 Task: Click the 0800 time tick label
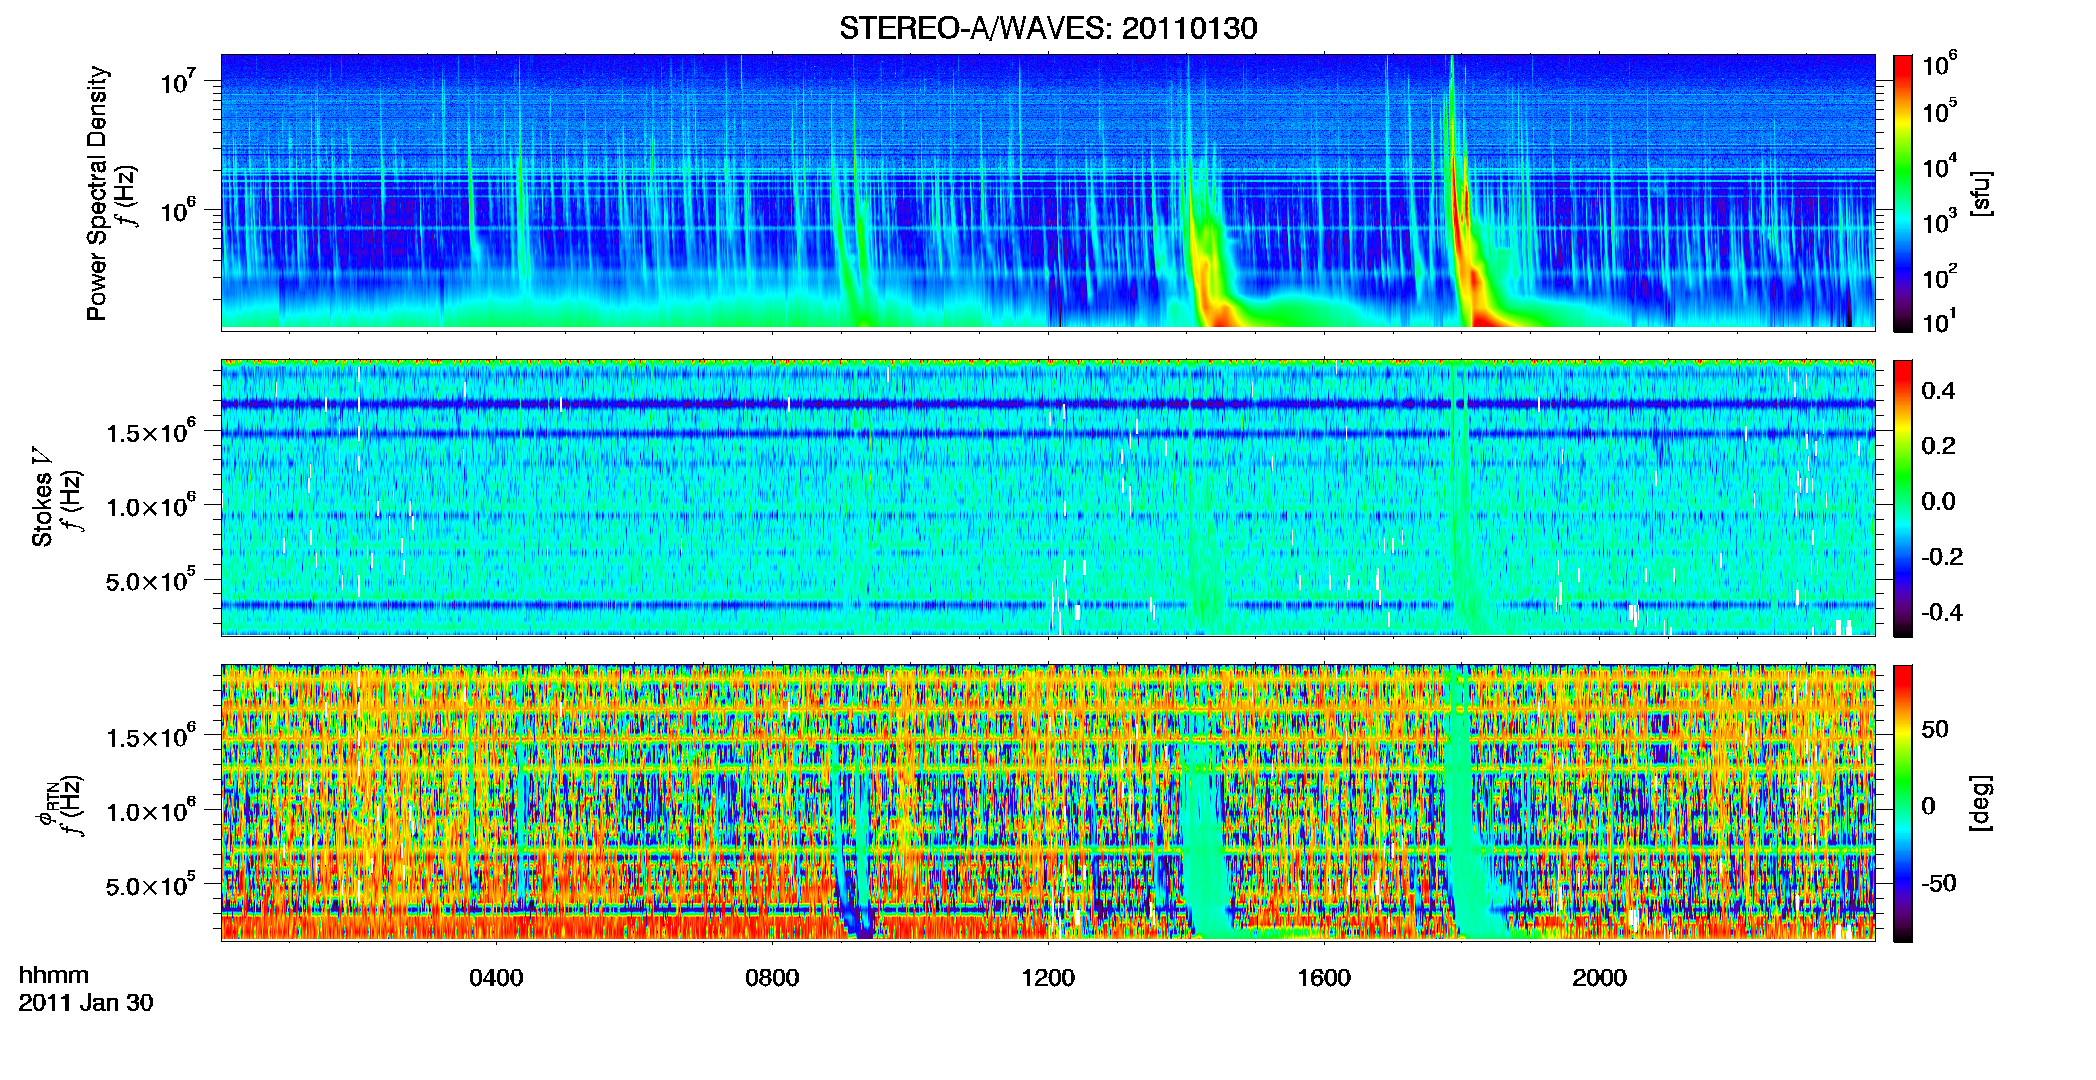[x=772, y=977]
